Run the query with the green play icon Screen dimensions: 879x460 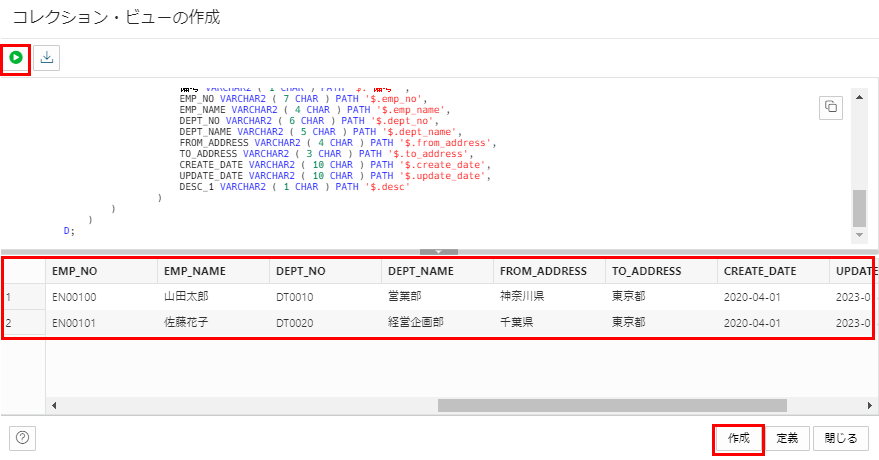(x=16, y=57)
